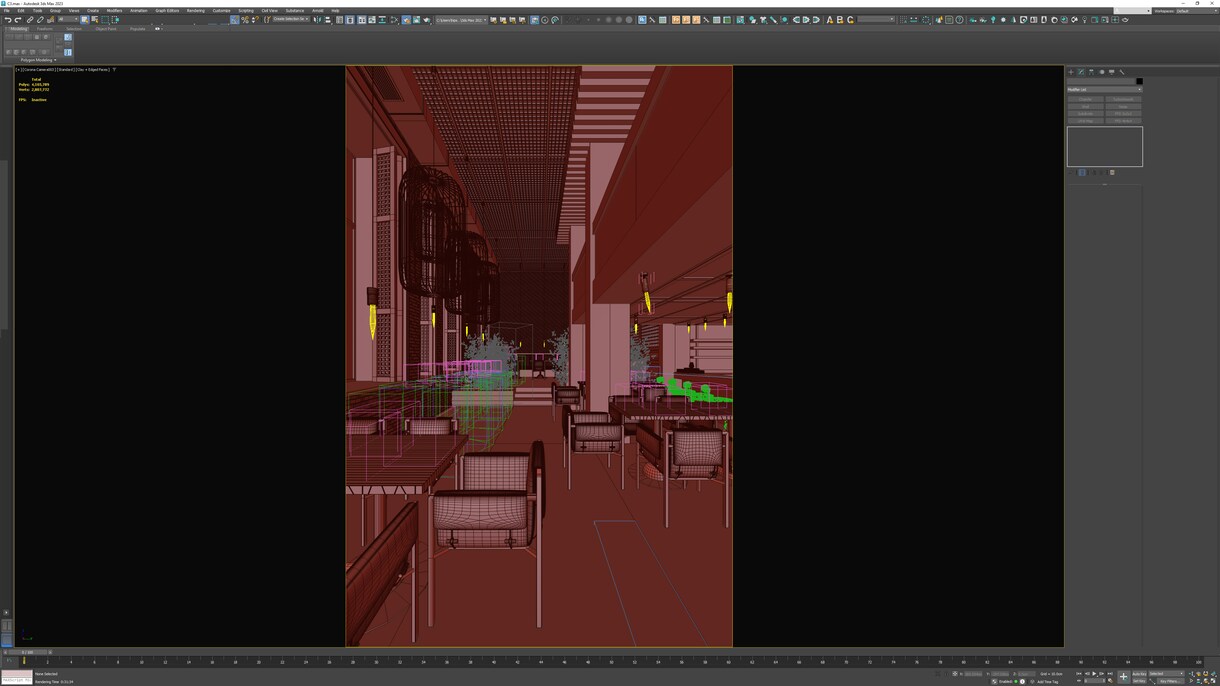Viewport: 1220px width, 686px height.
Task: Open the Modifiers menu
Action: tap(114, 11)
